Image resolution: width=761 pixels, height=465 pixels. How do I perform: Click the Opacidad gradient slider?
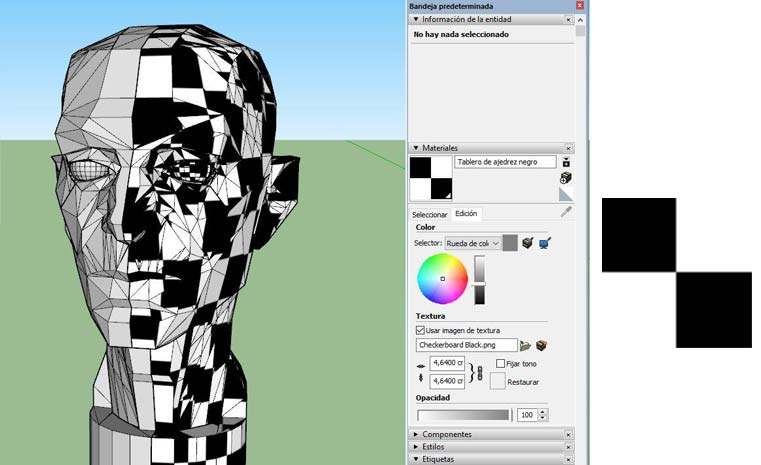point(463,414)
